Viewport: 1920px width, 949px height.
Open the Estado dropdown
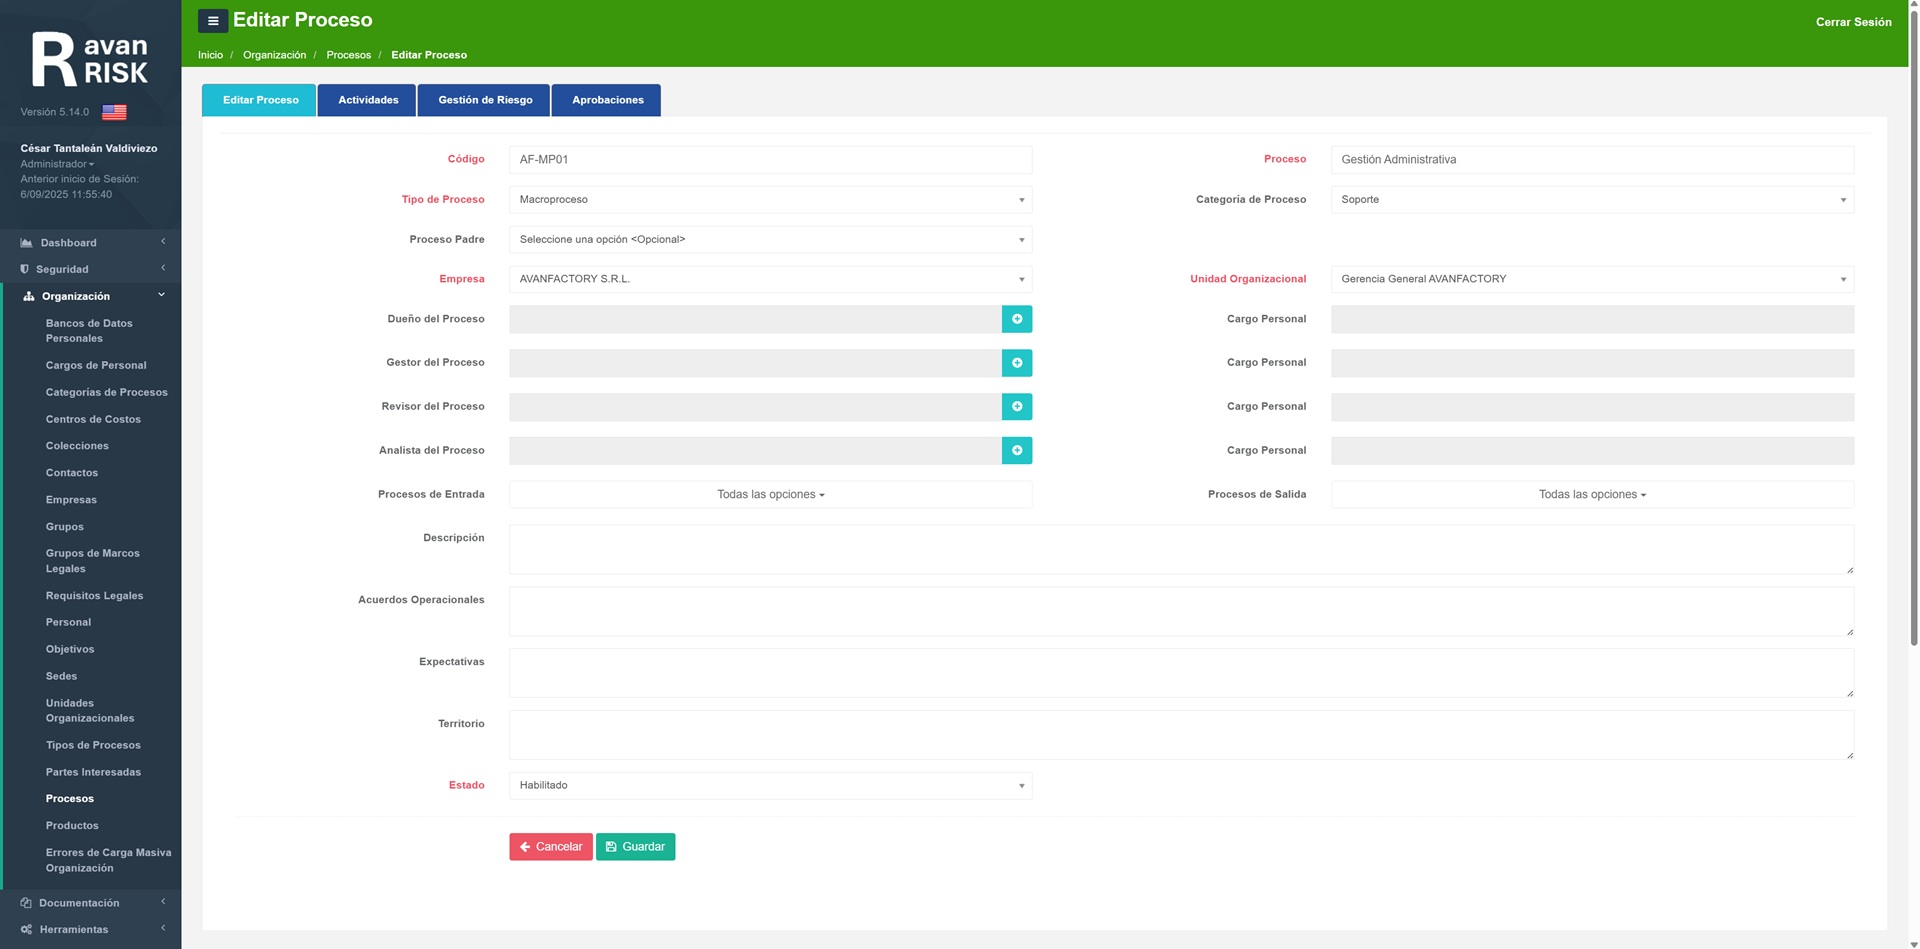(770, 786)
